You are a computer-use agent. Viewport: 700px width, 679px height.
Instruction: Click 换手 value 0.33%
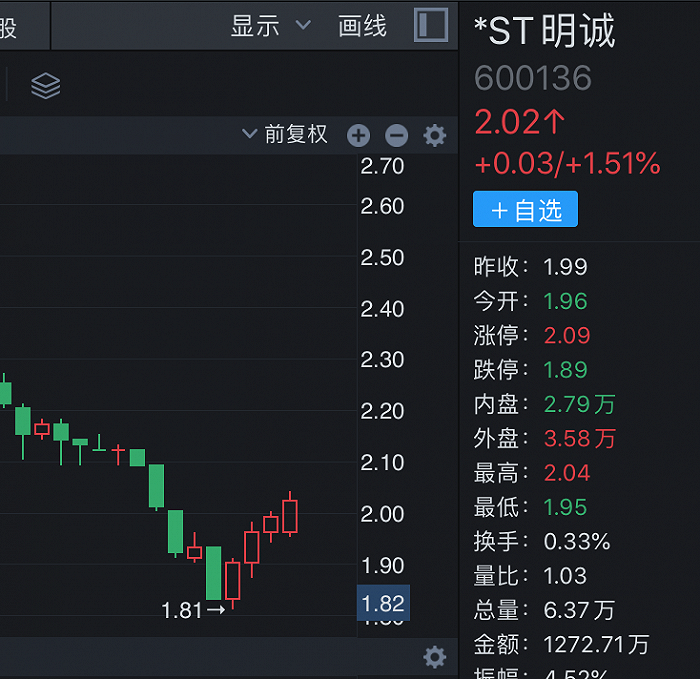pyautogui.click(x=577, y=542)
